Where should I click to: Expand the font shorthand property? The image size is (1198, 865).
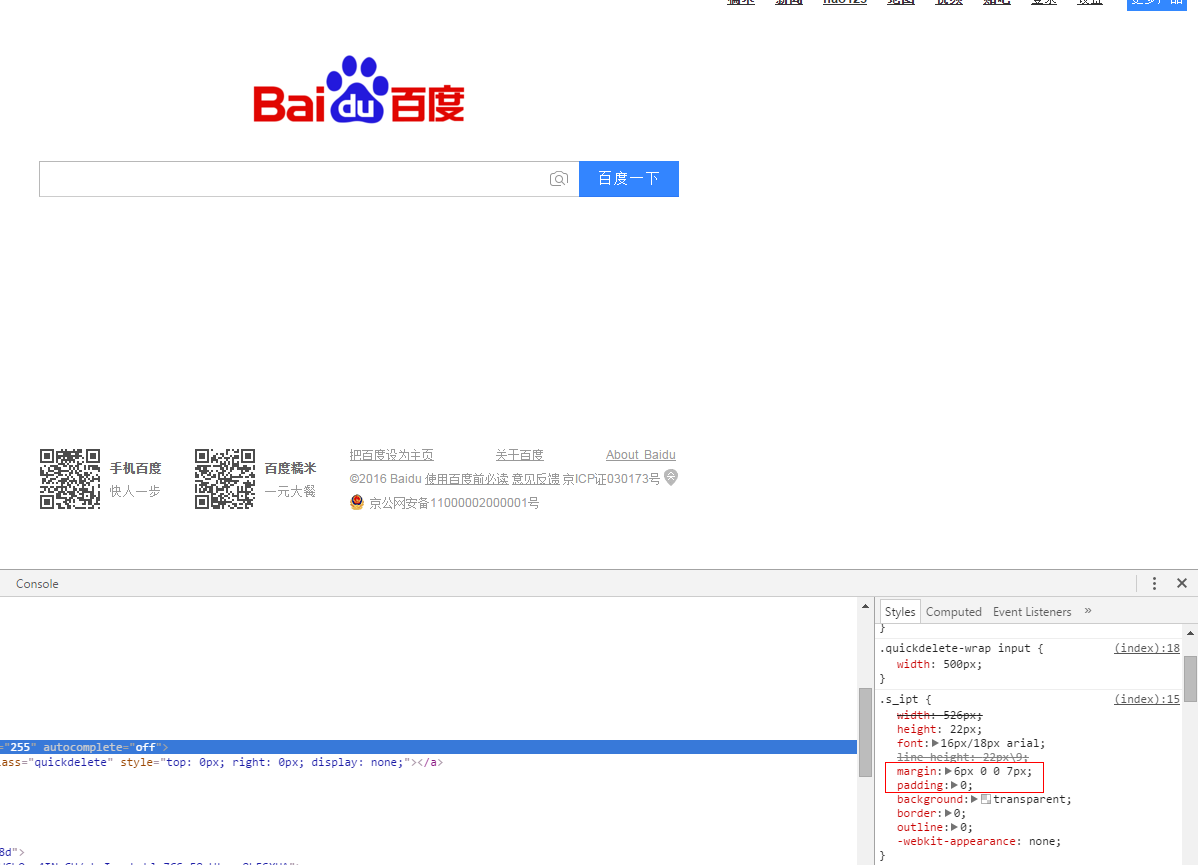pos(935,743)
